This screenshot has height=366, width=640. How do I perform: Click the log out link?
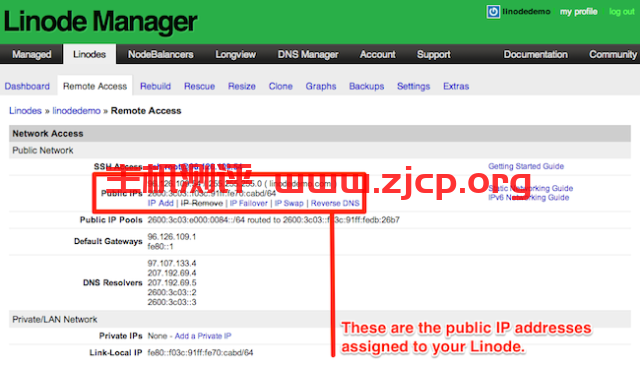[x=622, y=12]
